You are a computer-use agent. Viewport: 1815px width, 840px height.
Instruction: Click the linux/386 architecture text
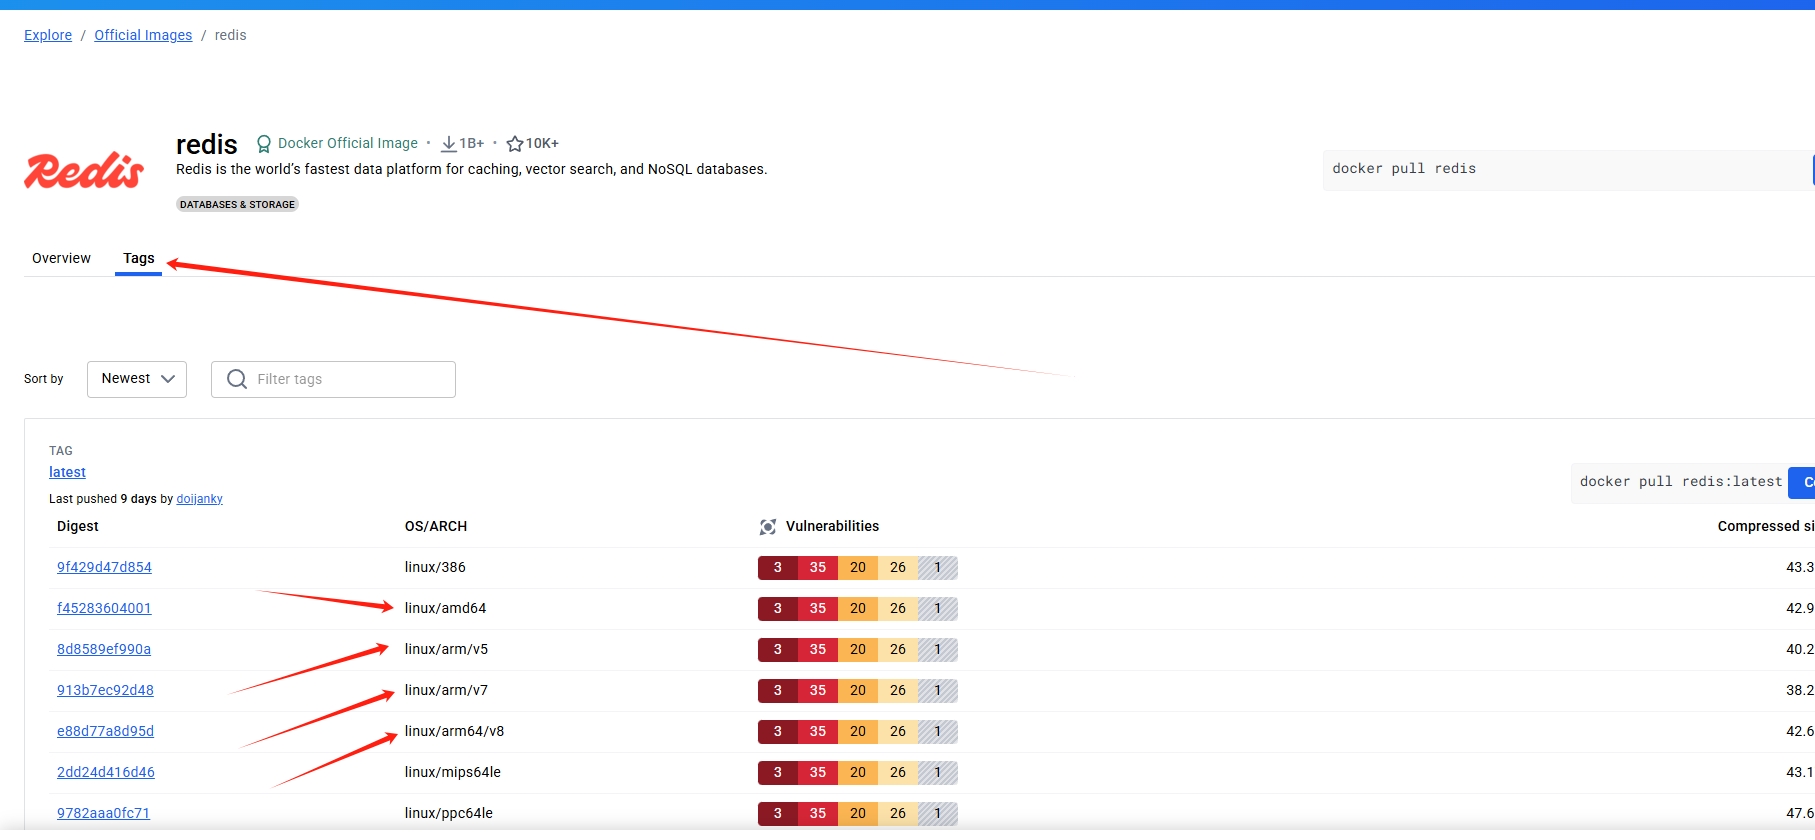[435, 567]
